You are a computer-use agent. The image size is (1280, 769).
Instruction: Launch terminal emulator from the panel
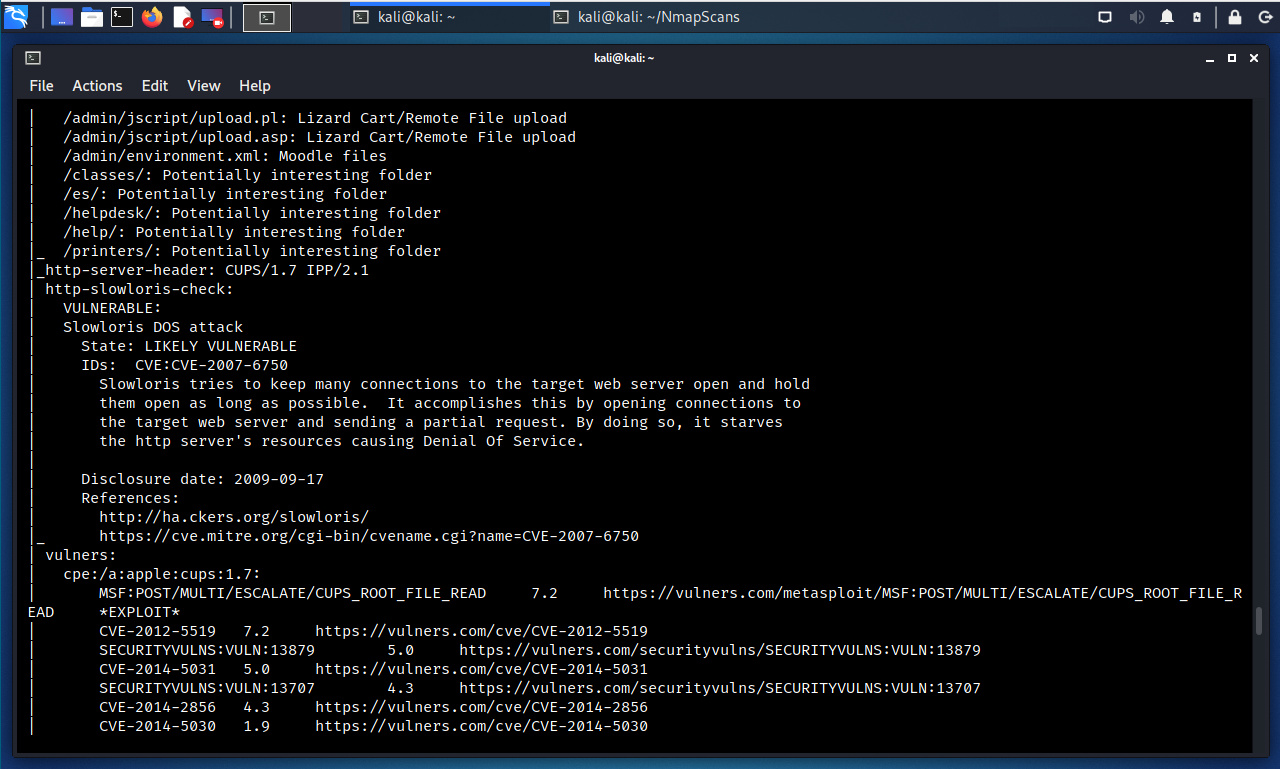pos(122,17)
